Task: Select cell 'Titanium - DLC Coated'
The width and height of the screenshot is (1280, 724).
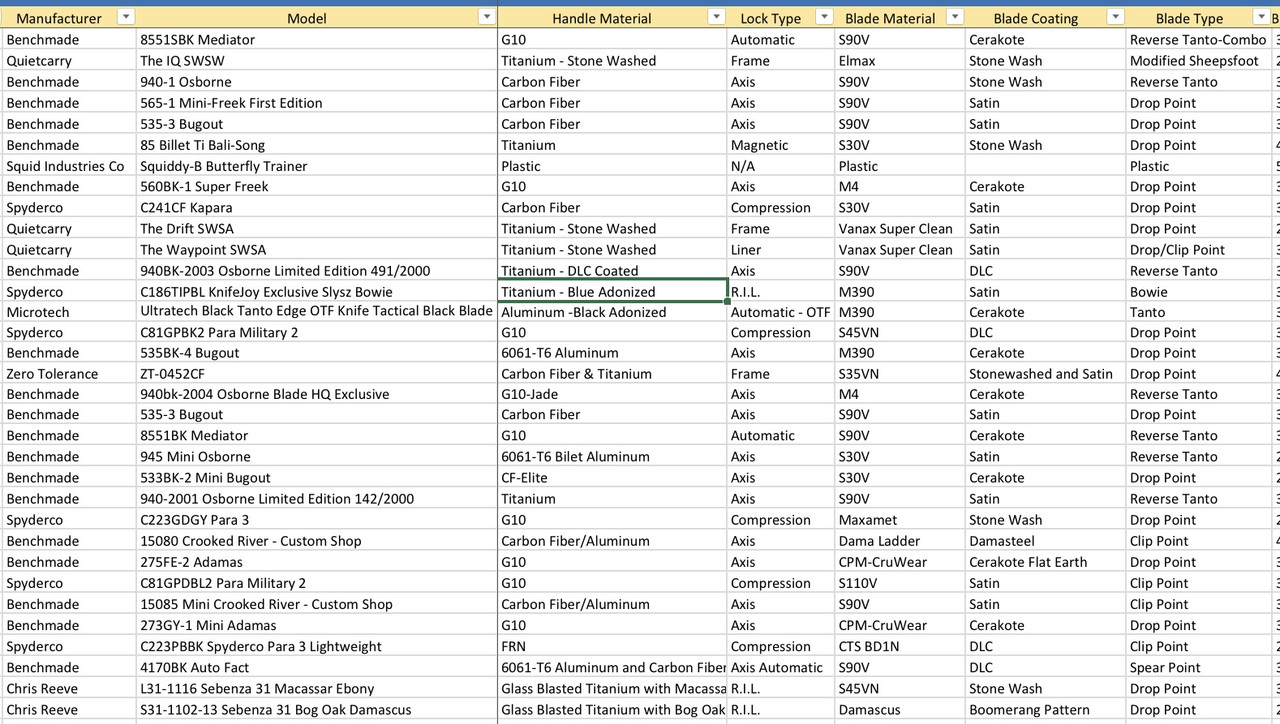Action: pyautogui.click(x=612, y=271)
